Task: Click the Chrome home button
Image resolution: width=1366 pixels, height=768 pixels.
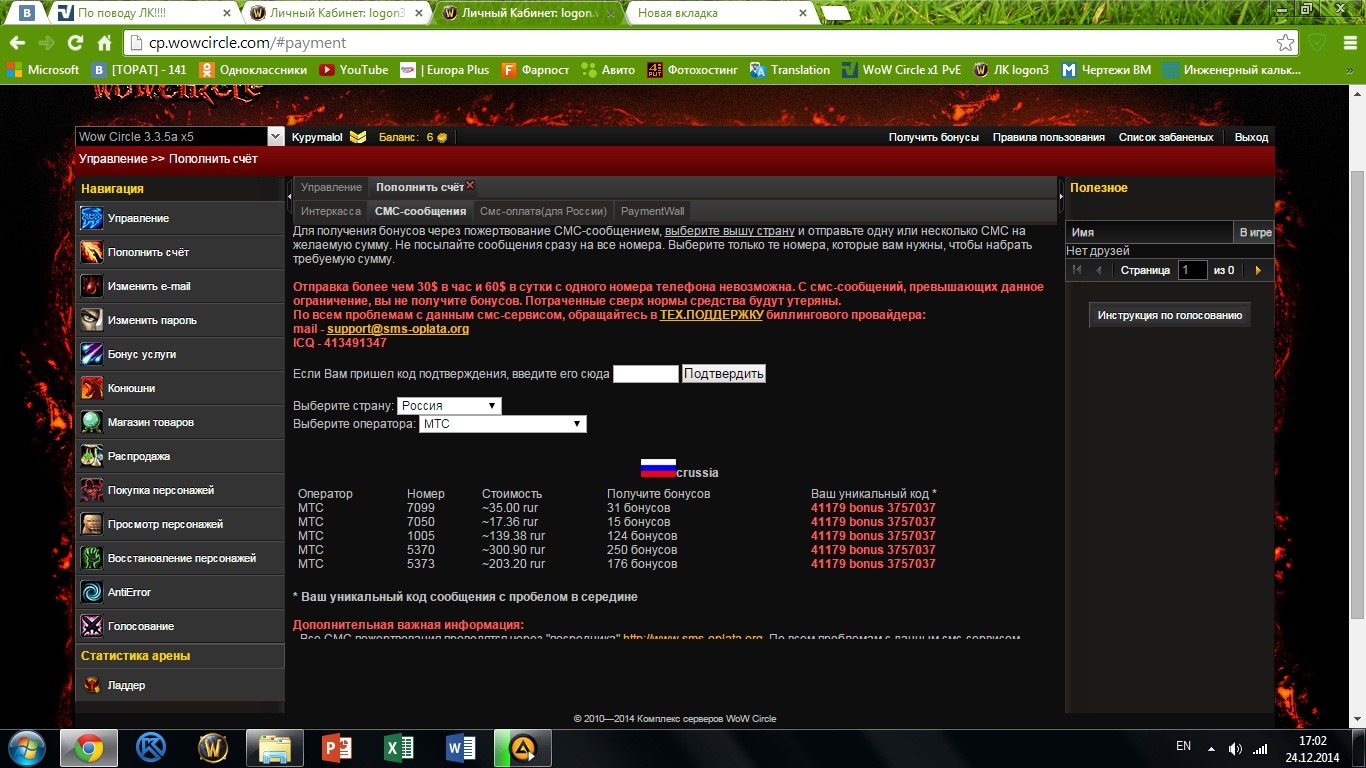Action: [104, 43]
